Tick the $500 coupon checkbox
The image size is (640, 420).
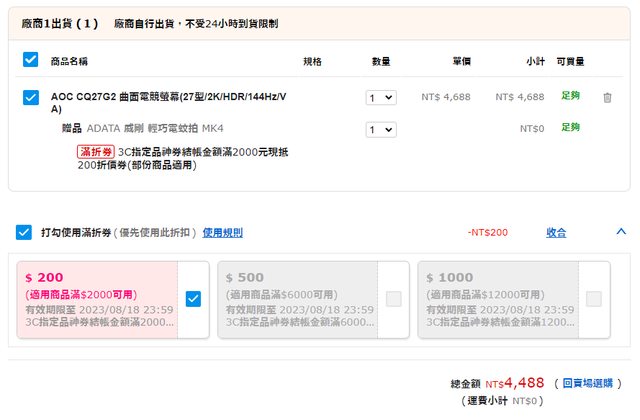[393, 298]
